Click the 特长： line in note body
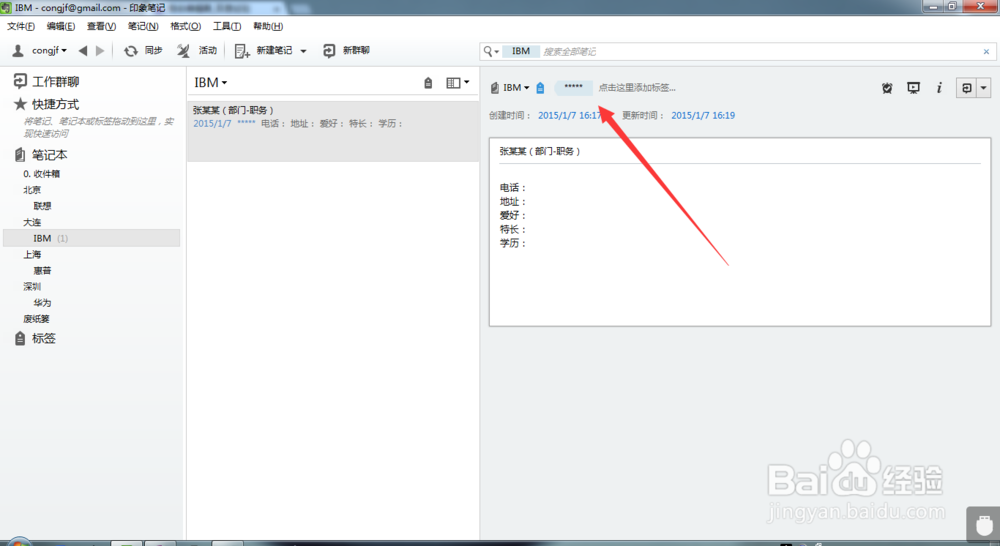The image size is (1000, 546). coord(513,230)
